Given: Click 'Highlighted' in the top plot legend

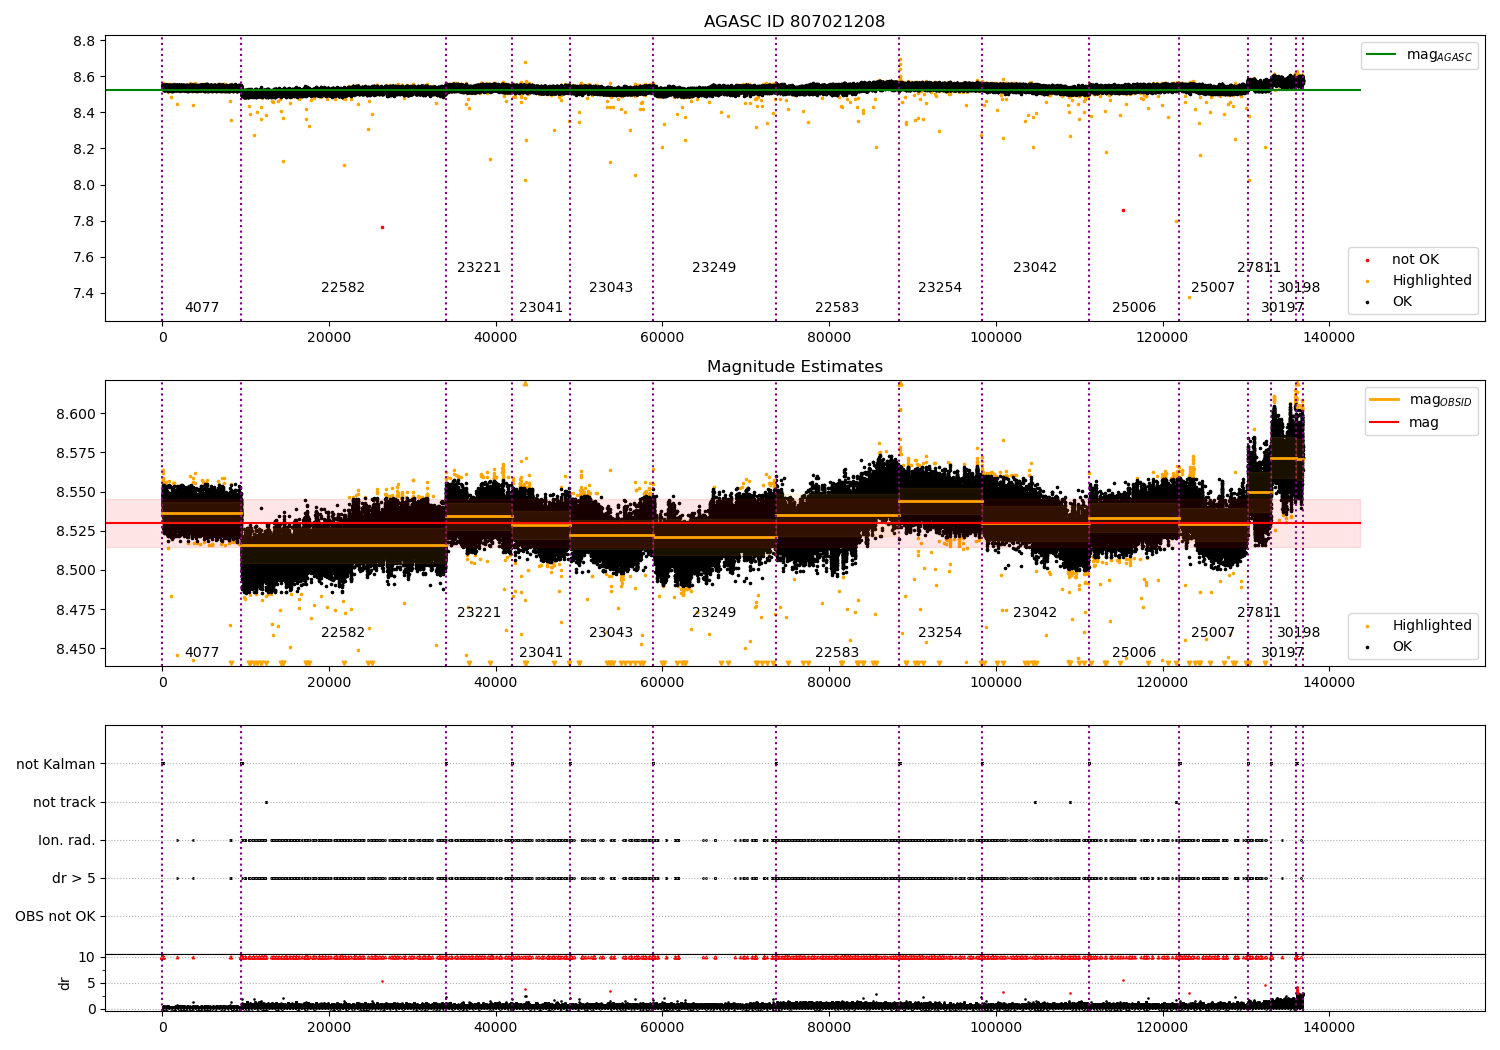Looking at the screenshot, I should click(1432, 281).
